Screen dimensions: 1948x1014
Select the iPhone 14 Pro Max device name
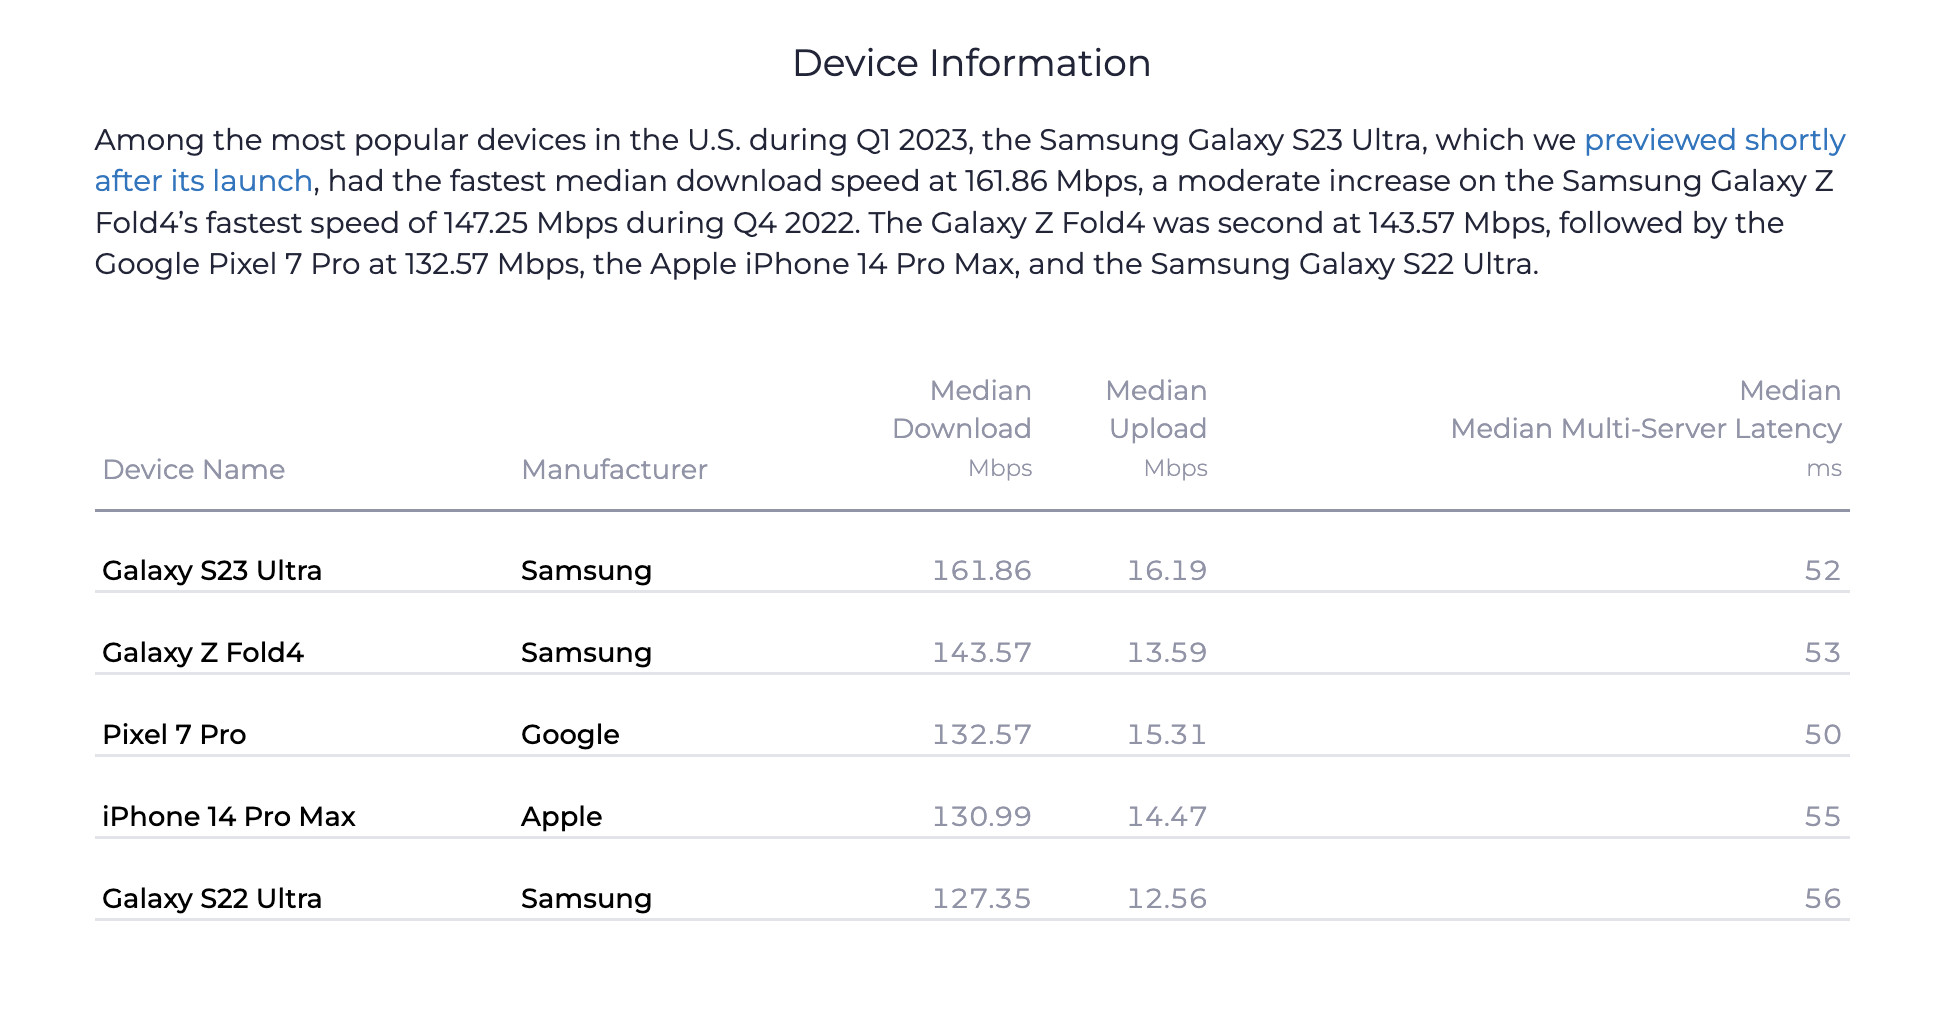point(228,816)
